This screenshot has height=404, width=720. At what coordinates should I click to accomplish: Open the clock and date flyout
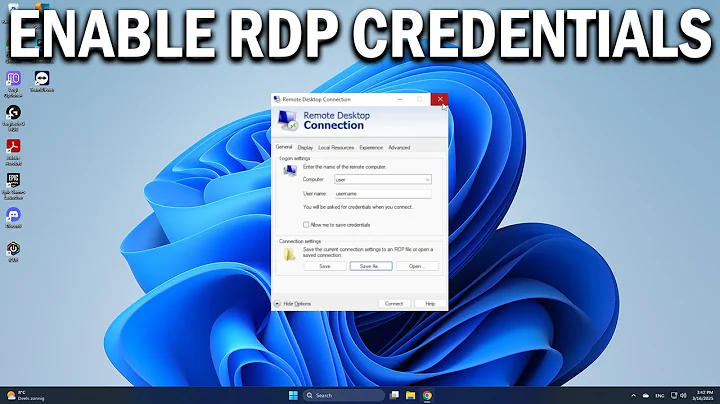(x=704, y=395)
